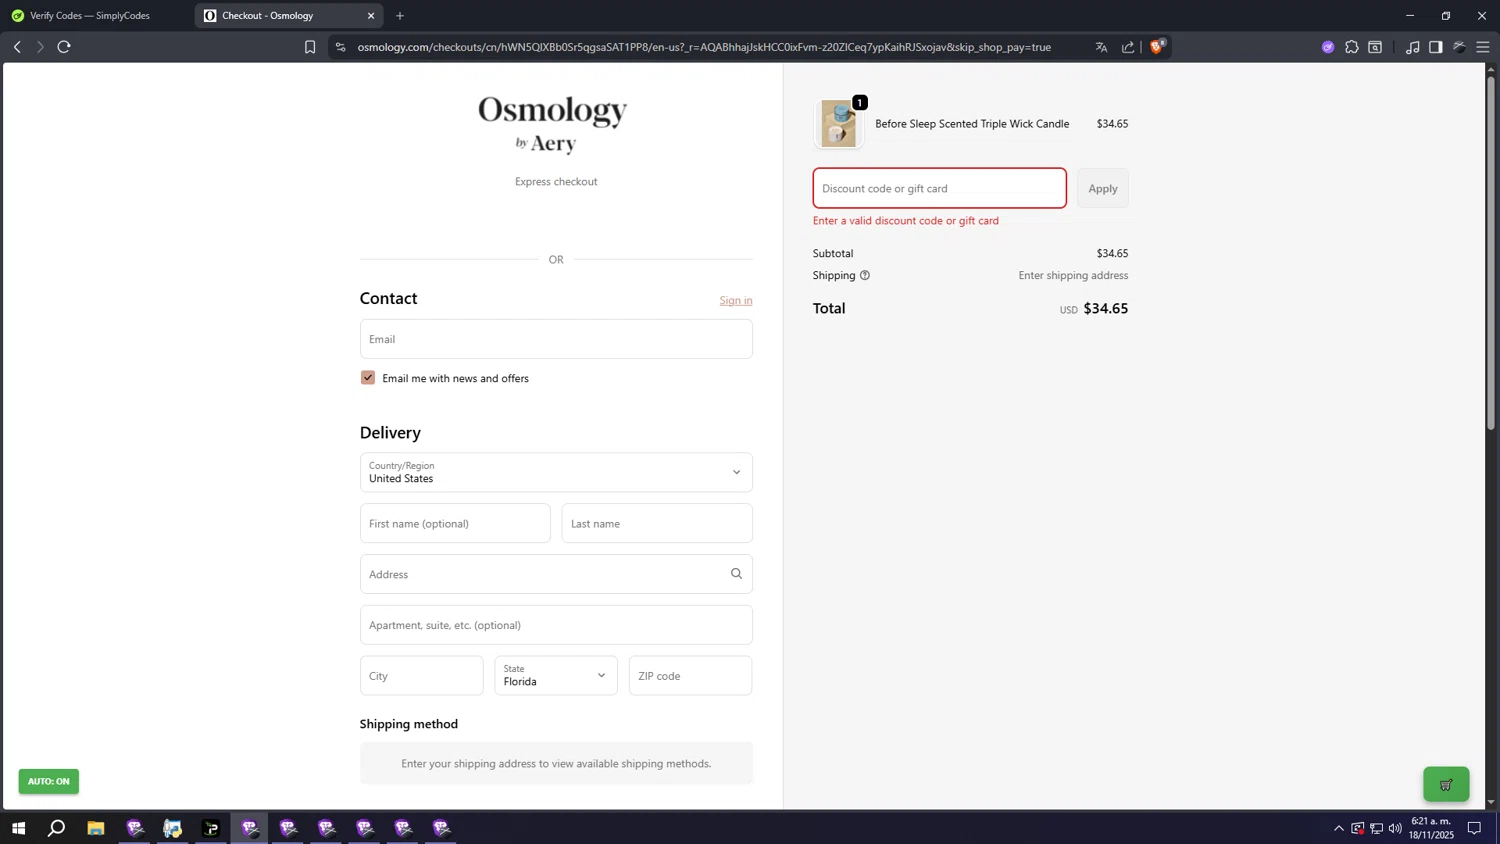Click the Express checkout label
This screenshot has height=844, width=1500.
(x=556, y=182)
